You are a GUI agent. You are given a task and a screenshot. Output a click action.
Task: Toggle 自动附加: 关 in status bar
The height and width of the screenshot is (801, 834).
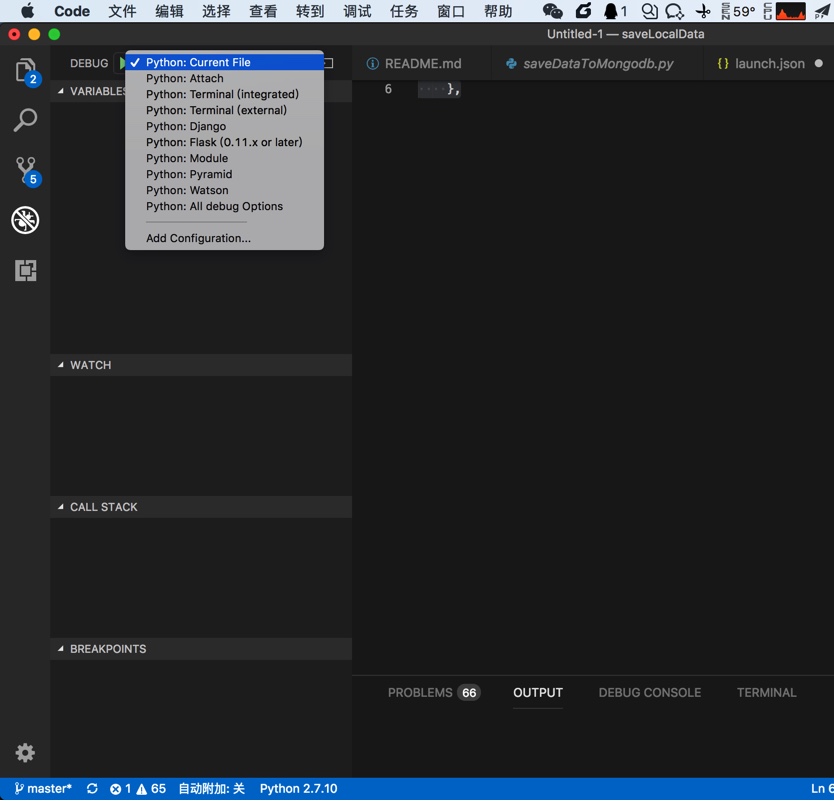click(x=211, y=788)
